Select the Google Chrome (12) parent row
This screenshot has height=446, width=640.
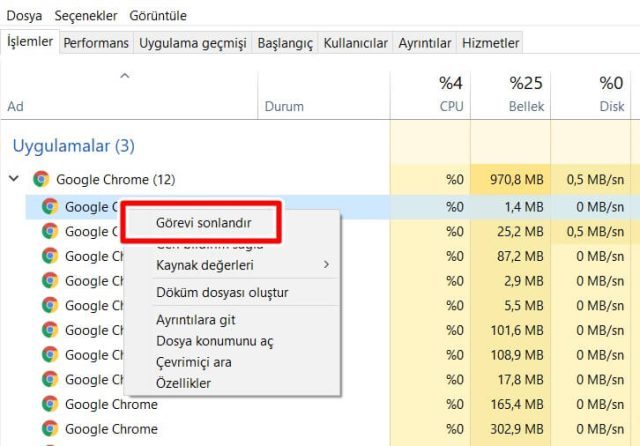[x=320, y=180]
